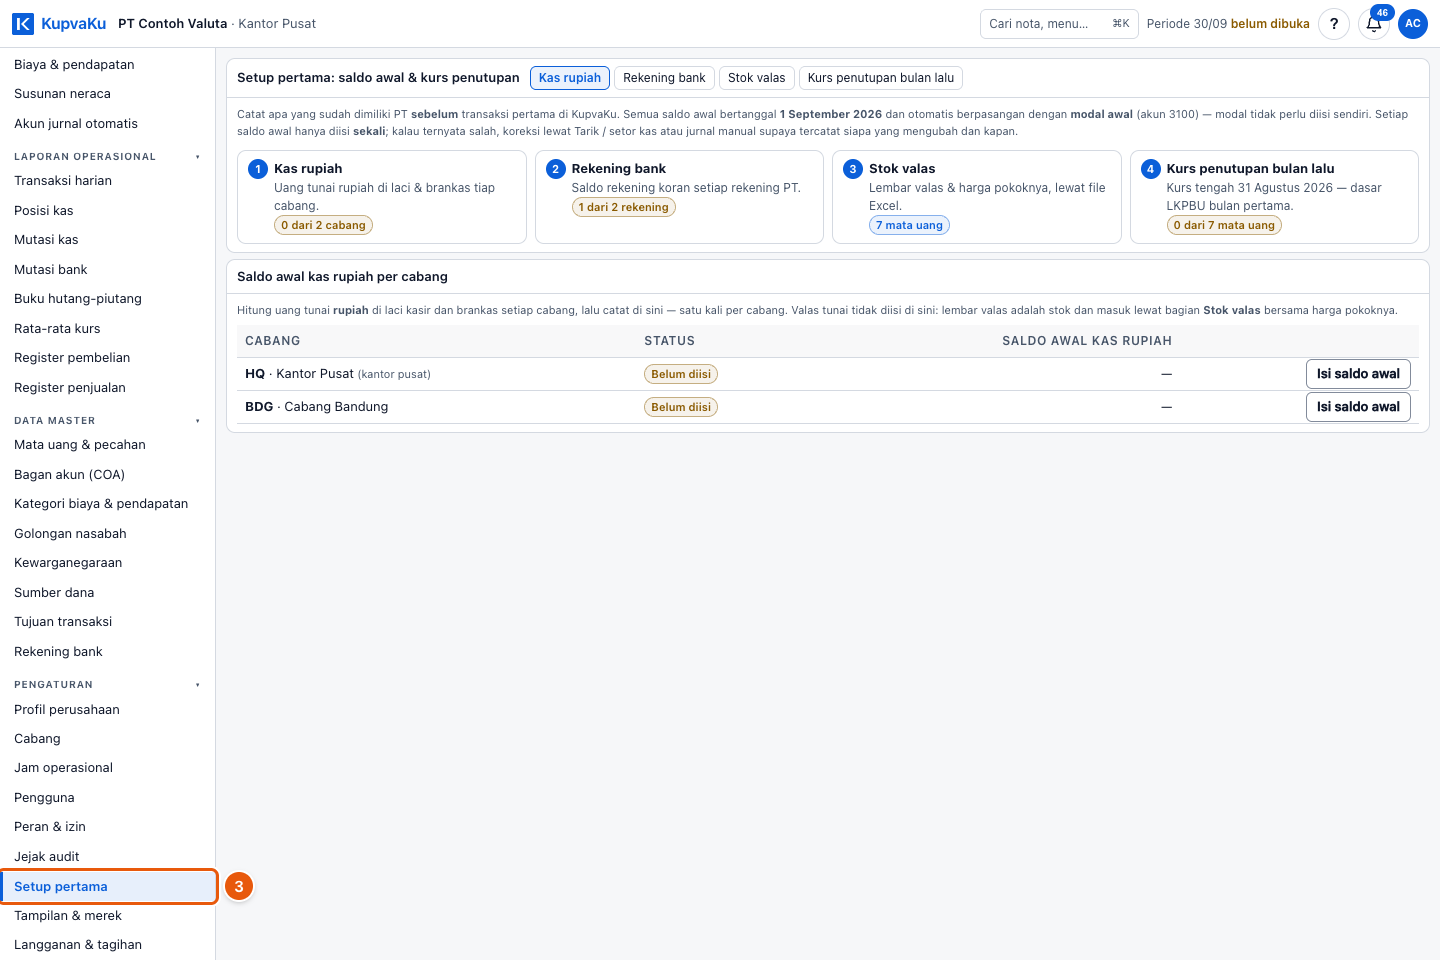The image size is (1440, 960).
Task: Collapse the Pengaturan section
Action: tap(107, 685)
